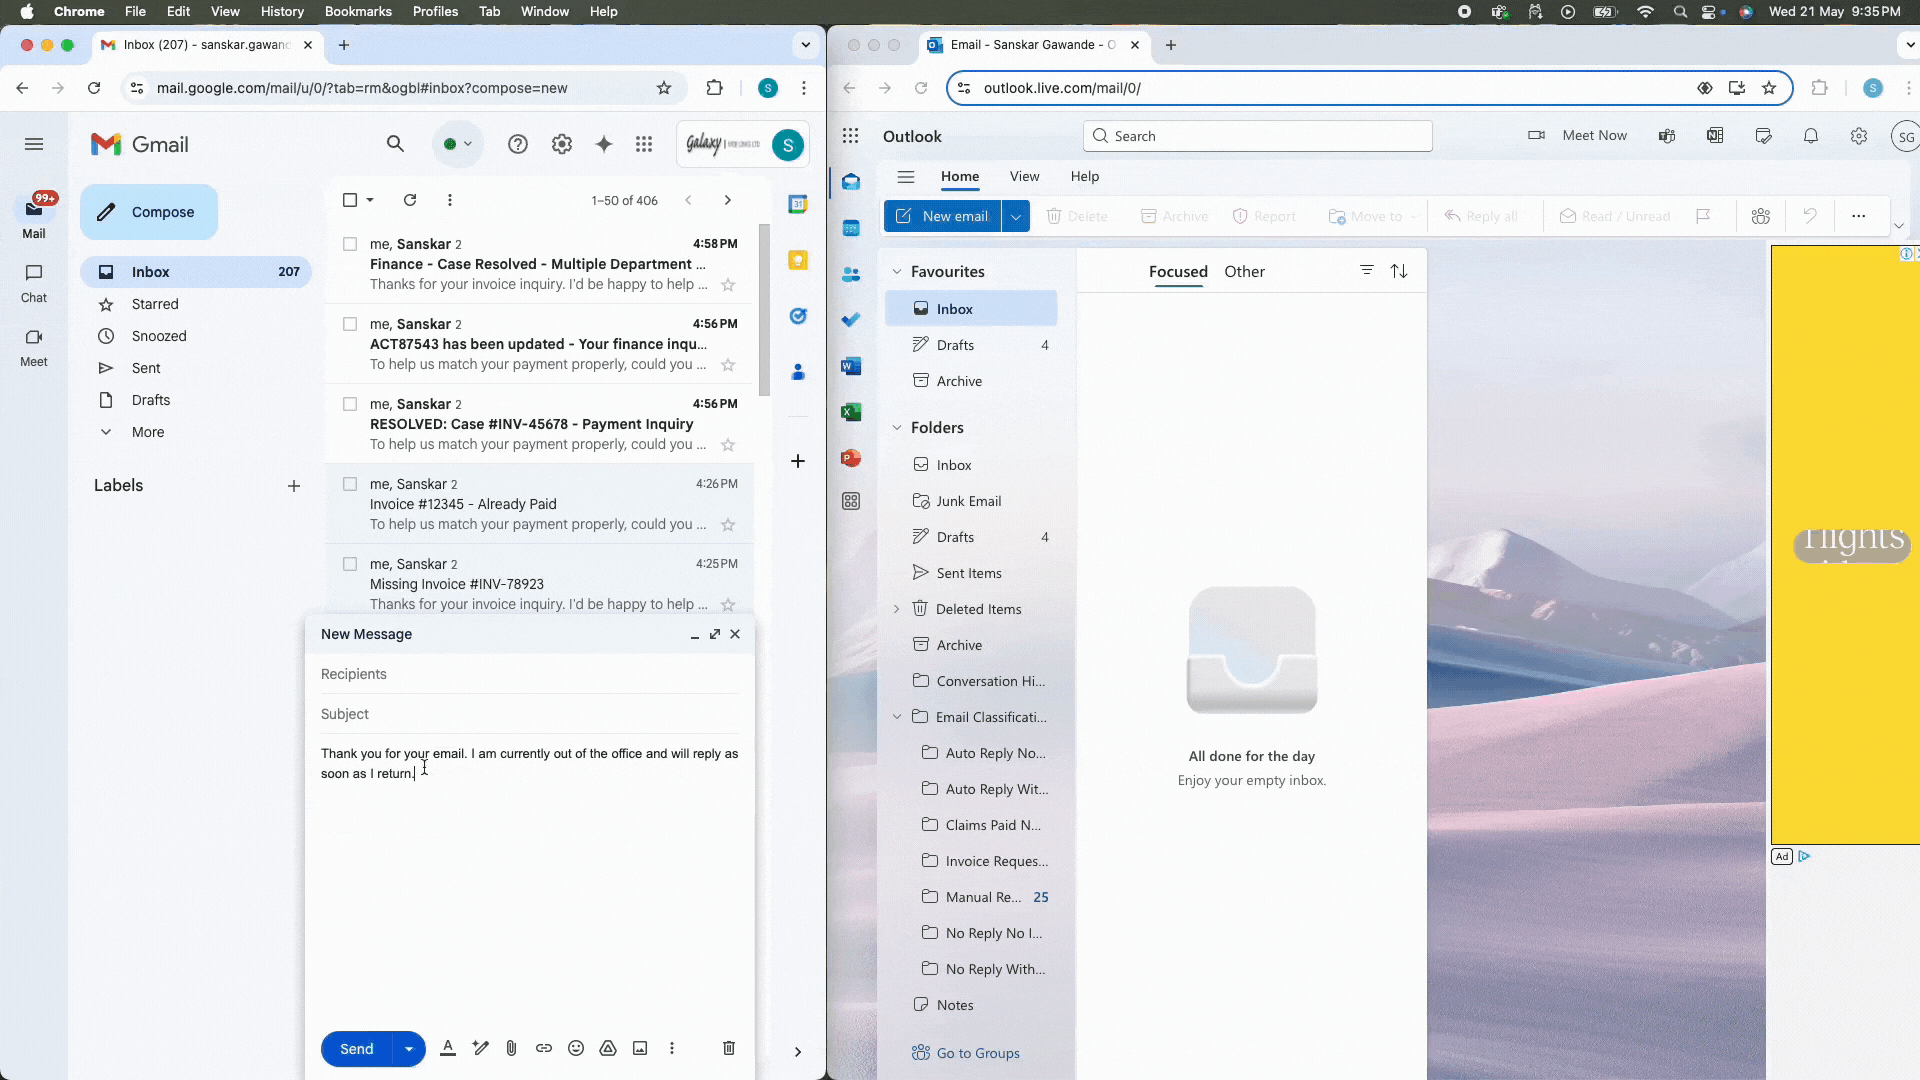The image size is (1920, 1080).
Task: Click the insert link icon
Action: click(544, 1048)
